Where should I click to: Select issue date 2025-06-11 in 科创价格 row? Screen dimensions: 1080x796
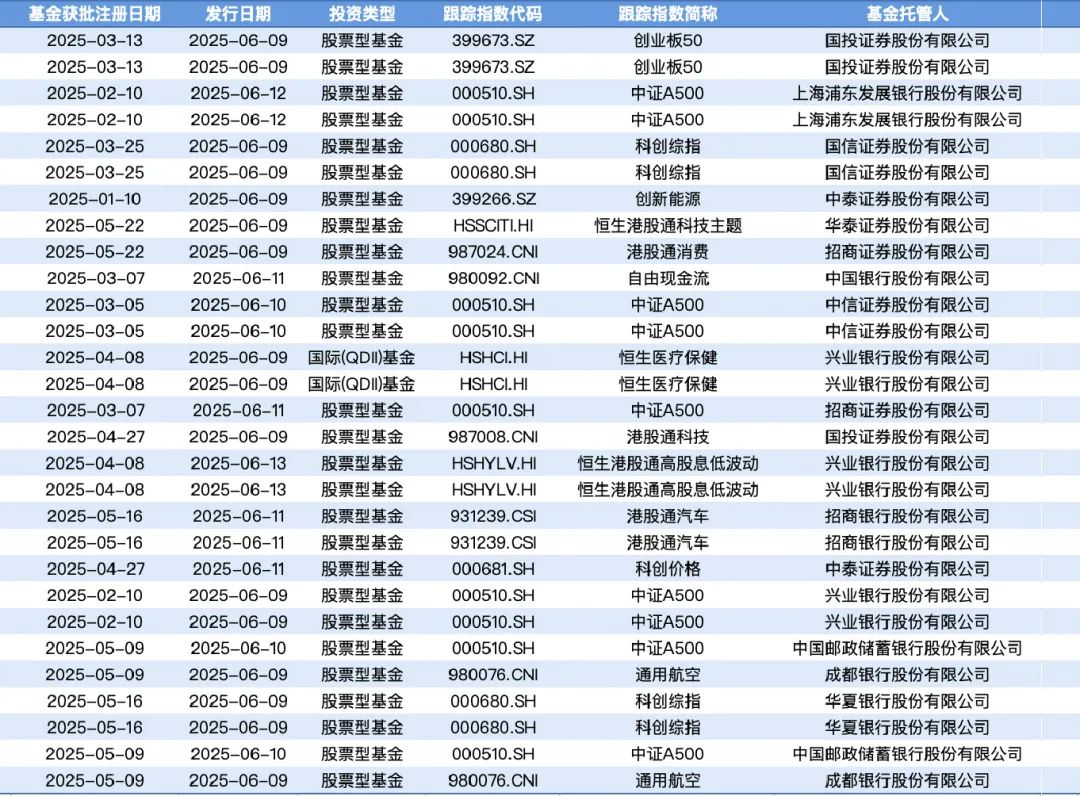pyautogui.click(x=238, y=569)
